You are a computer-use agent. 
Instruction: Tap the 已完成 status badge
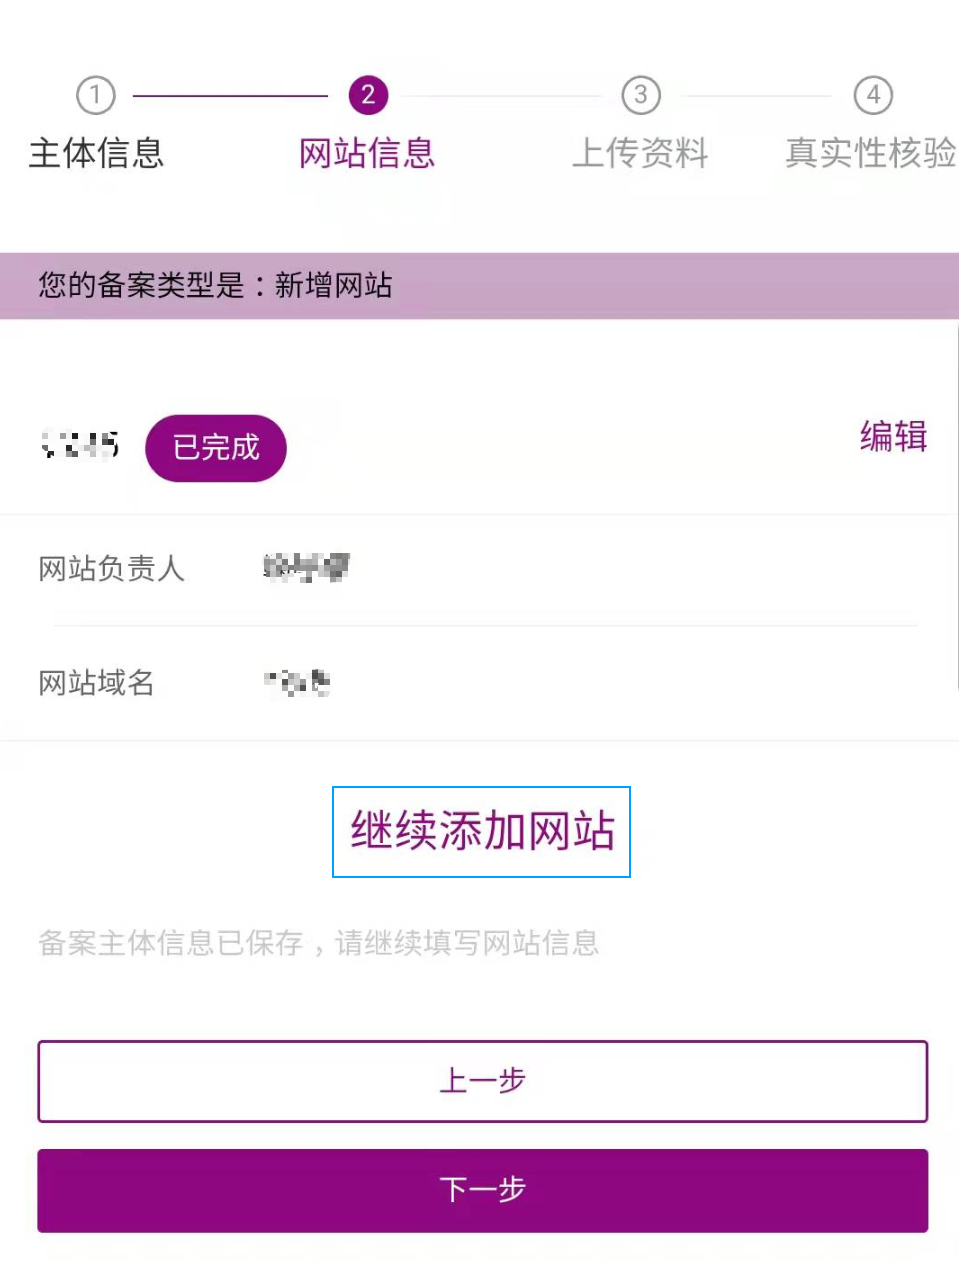point(216,447)
